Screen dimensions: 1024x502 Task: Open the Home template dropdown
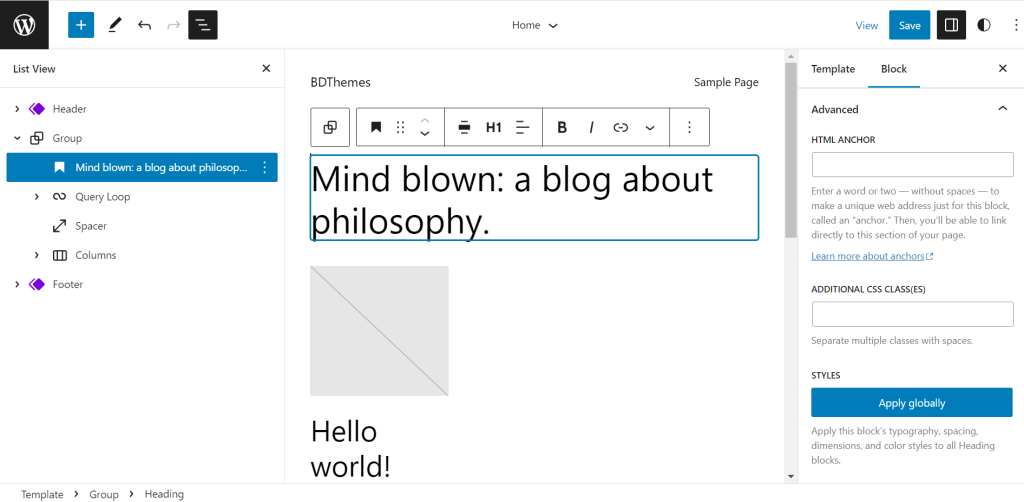(x=534, y=25)
